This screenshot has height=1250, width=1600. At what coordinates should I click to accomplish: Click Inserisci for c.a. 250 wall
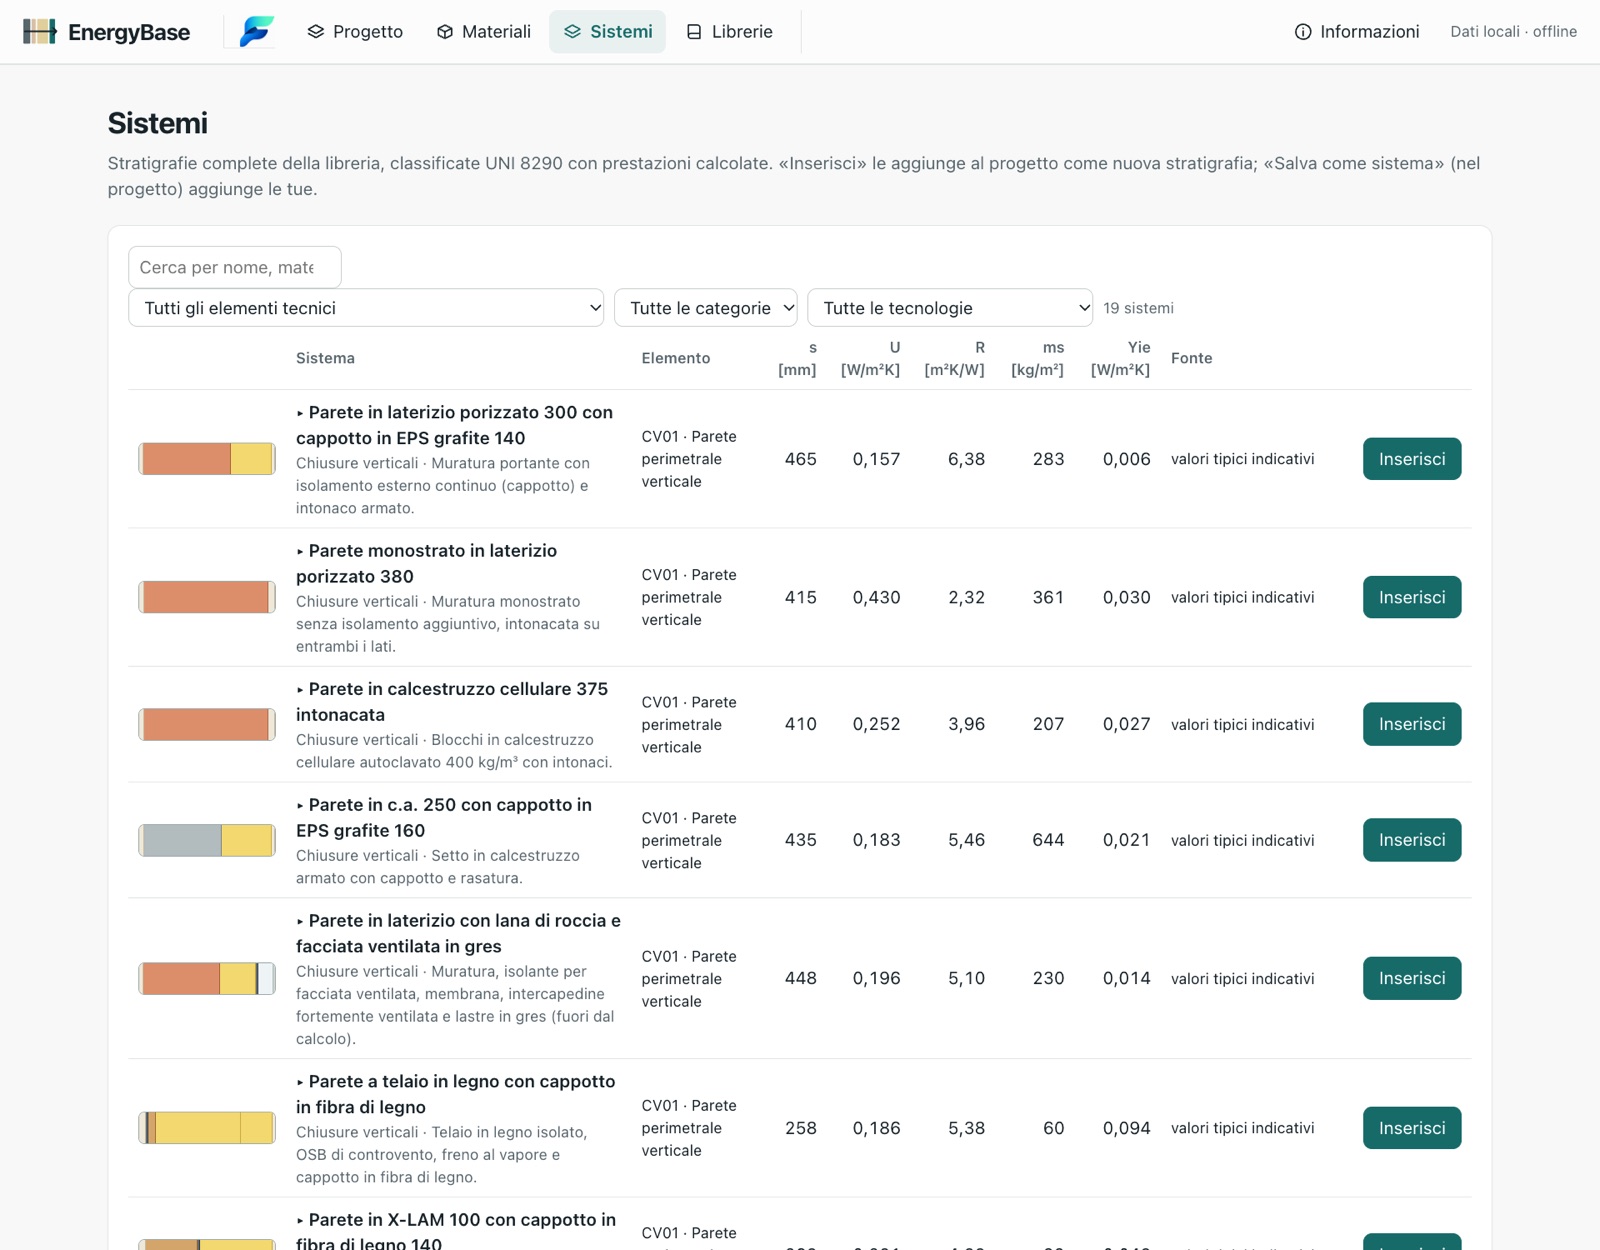coord(1412,840)
